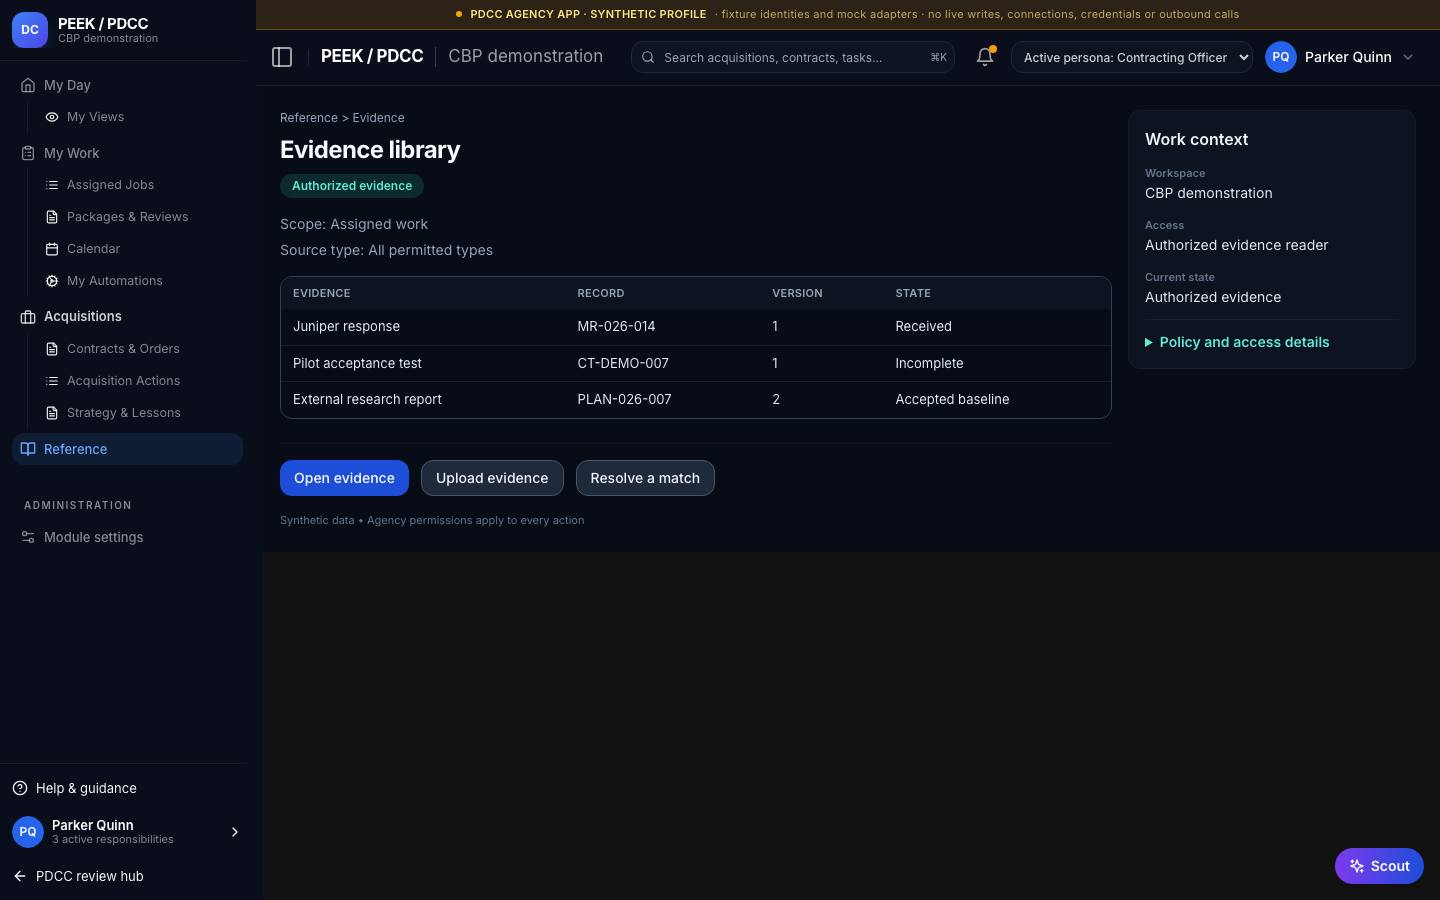Select the Pilot acceptance test row

coord(696,363)
